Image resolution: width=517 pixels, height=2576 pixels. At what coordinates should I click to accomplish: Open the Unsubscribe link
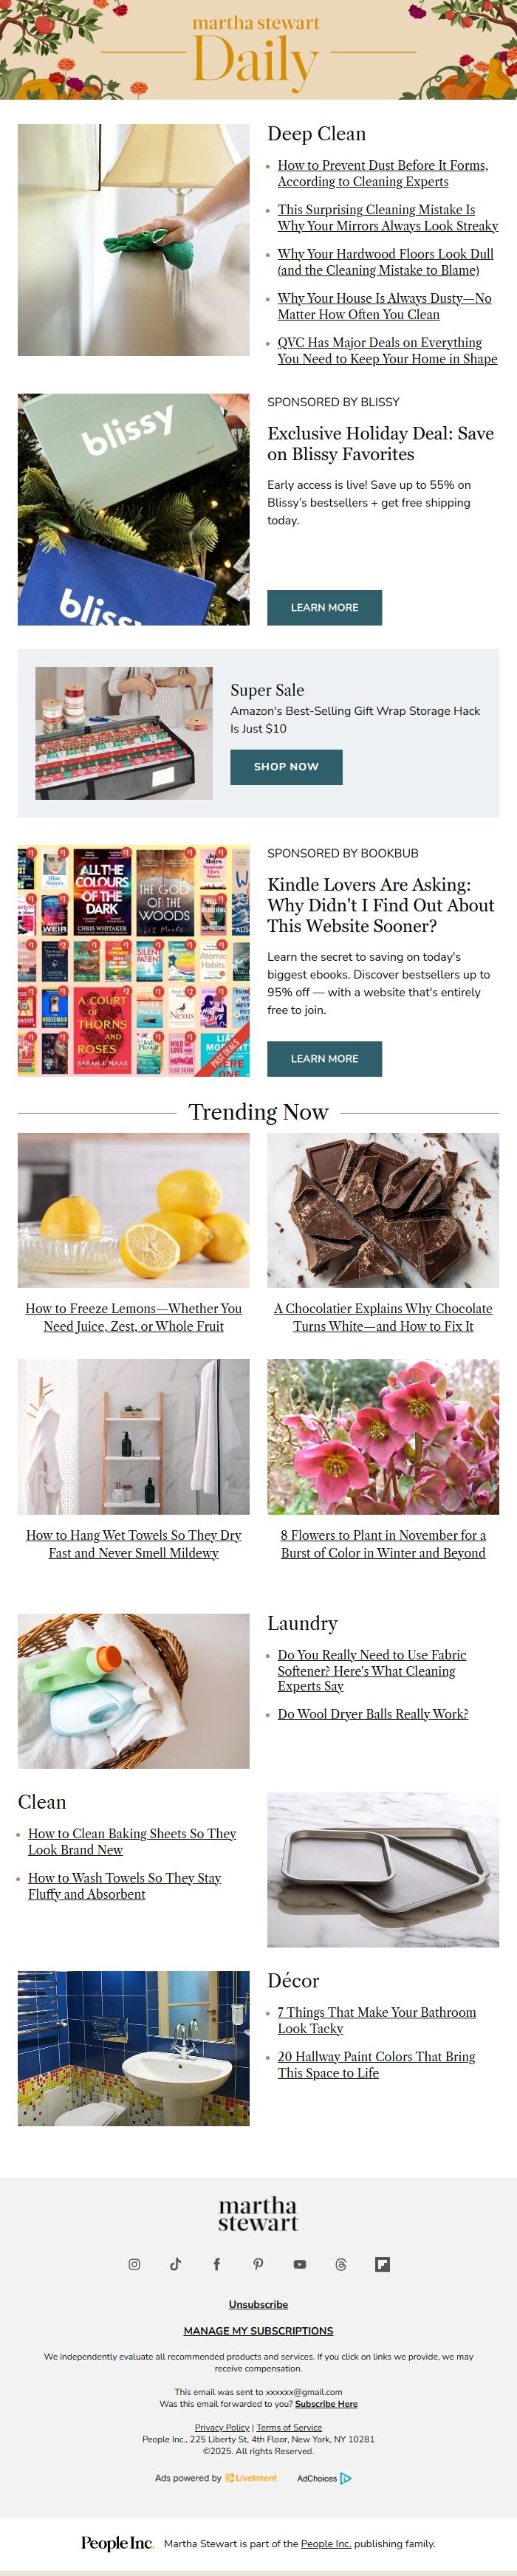click(258, 2304)
